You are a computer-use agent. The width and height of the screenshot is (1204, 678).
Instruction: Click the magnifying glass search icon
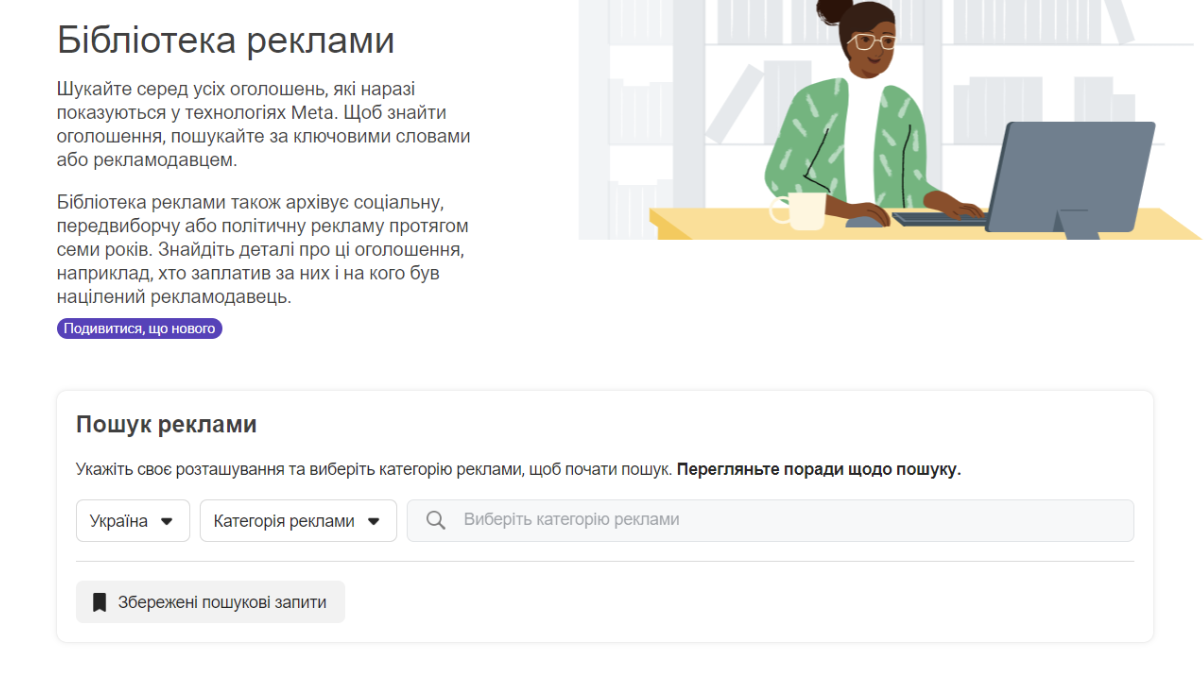point(435,521)
